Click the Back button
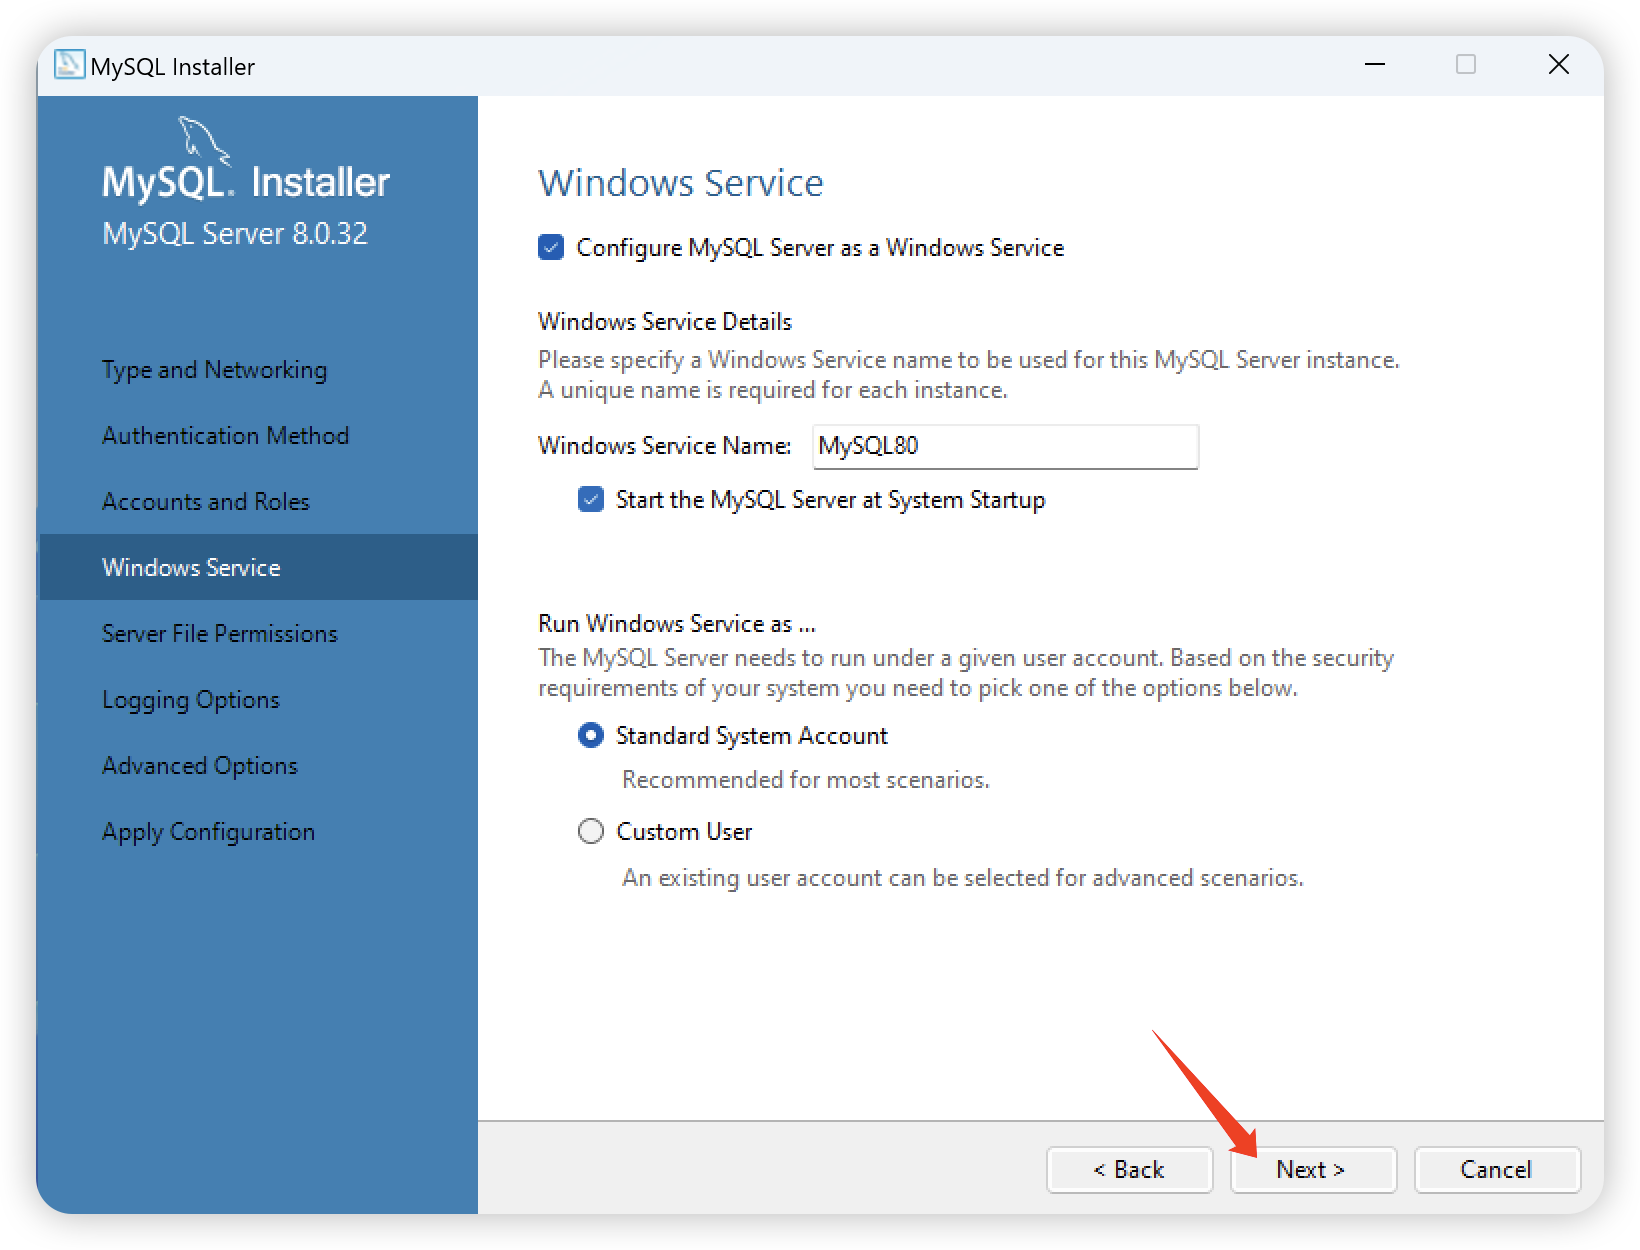Screen dimensions: 1640x1250 coord(1129,1169)
